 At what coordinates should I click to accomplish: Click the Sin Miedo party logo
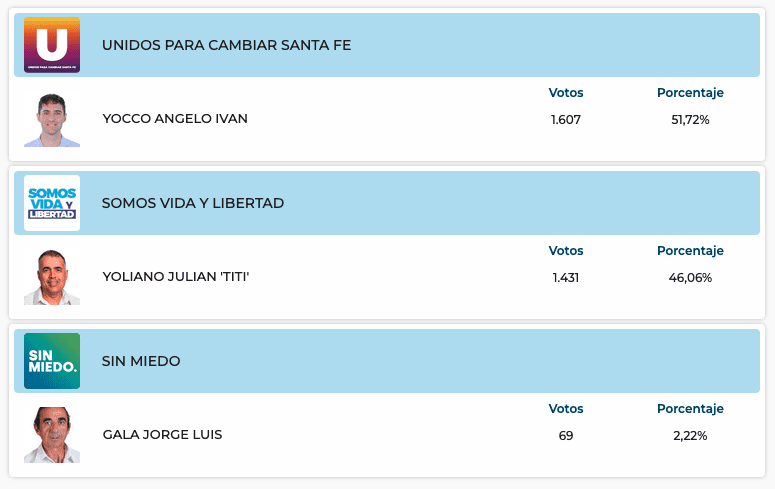(52, 361)
